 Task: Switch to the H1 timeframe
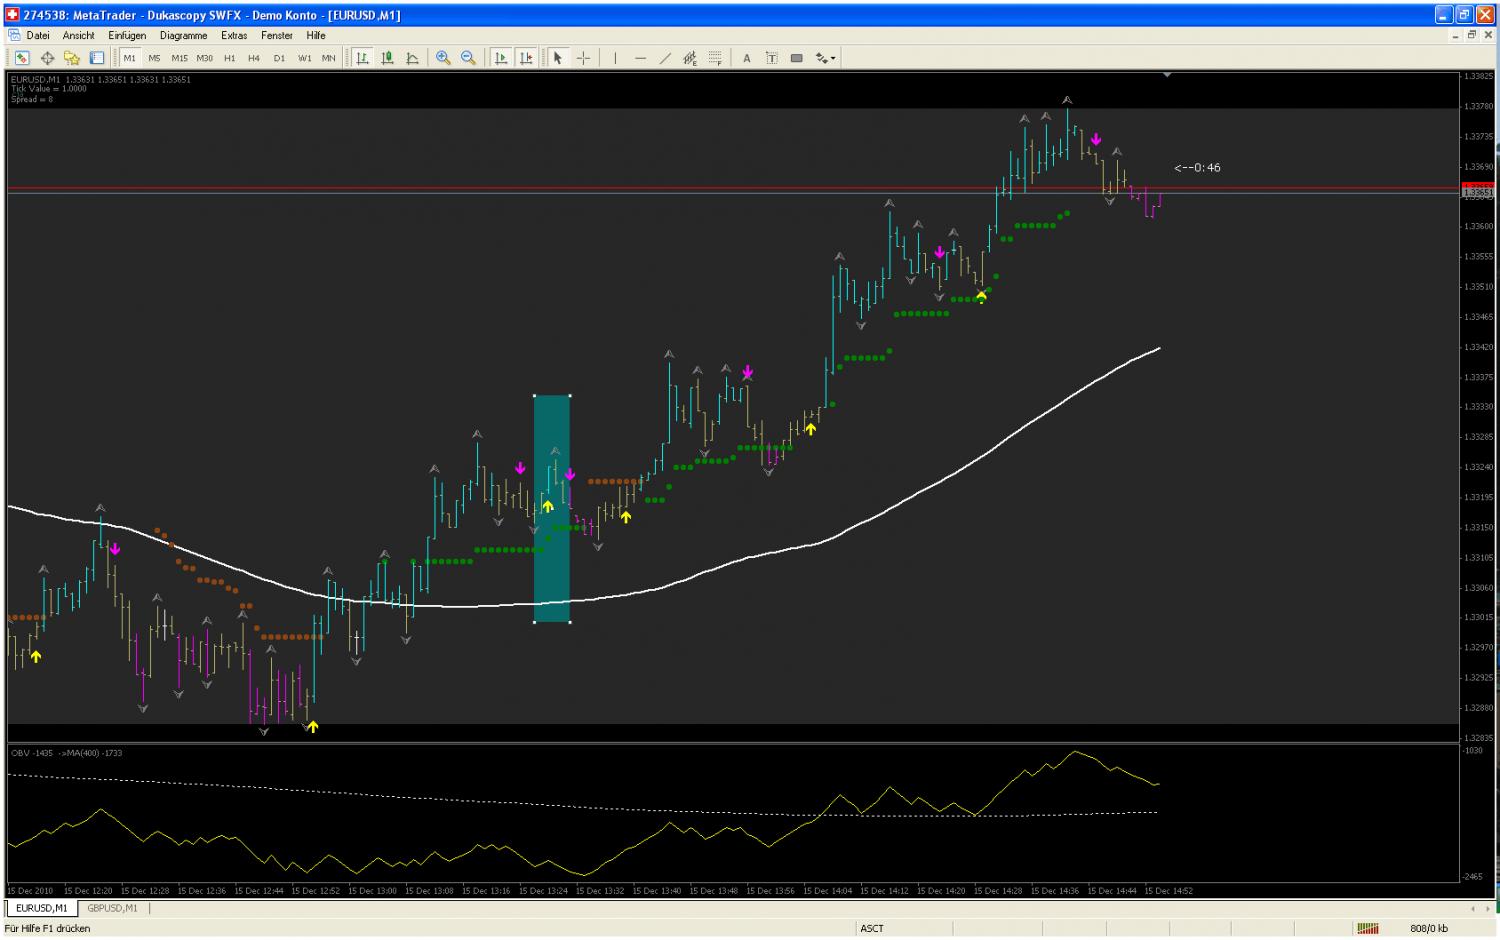[229, 58]
